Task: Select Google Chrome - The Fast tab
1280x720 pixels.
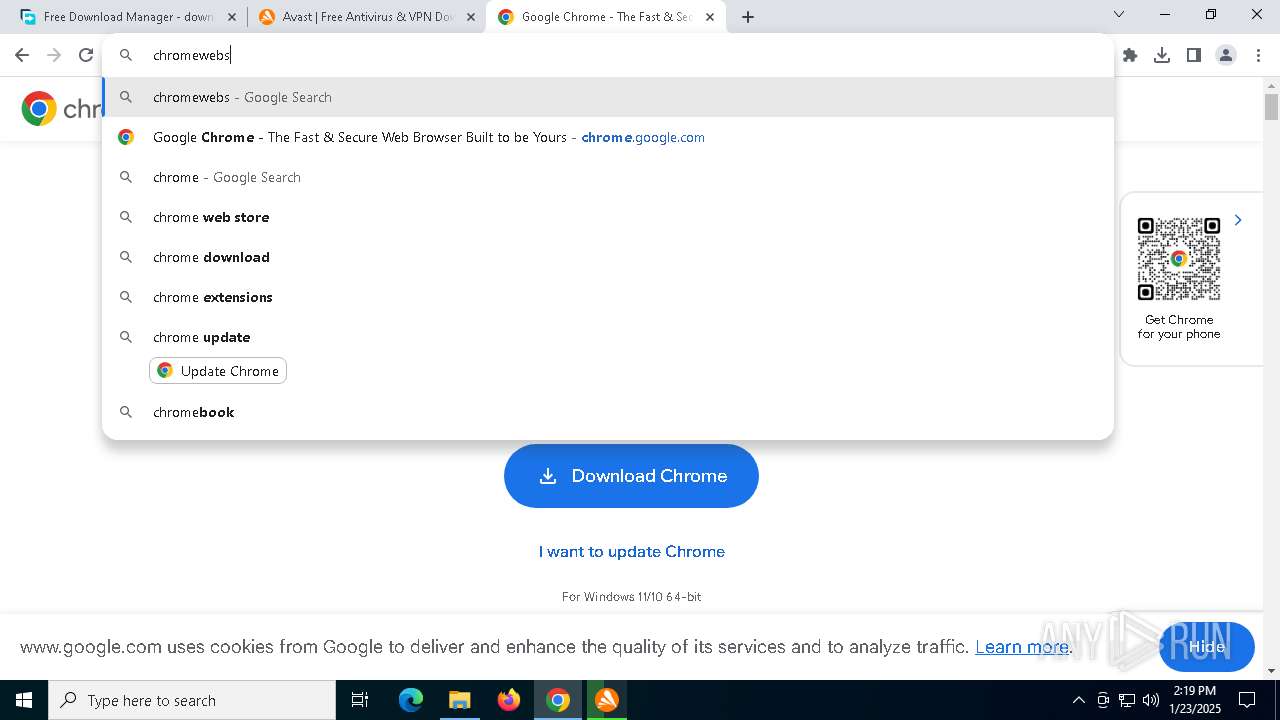Action: [606, 17]
